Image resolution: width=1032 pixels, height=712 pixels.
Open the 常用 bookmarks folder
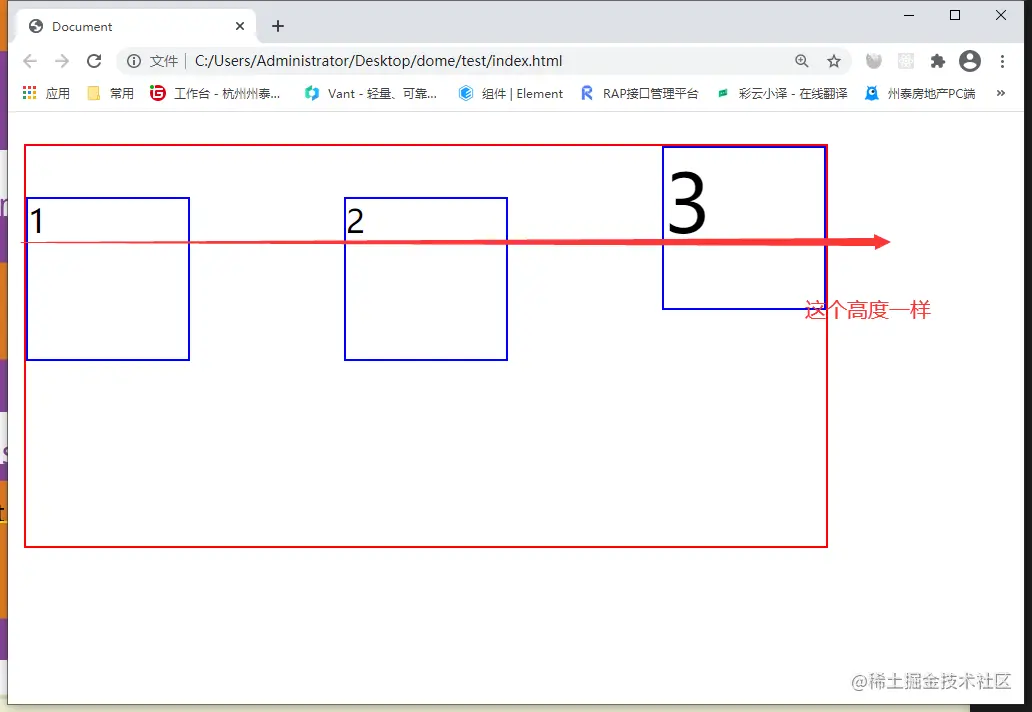point(111,93)
